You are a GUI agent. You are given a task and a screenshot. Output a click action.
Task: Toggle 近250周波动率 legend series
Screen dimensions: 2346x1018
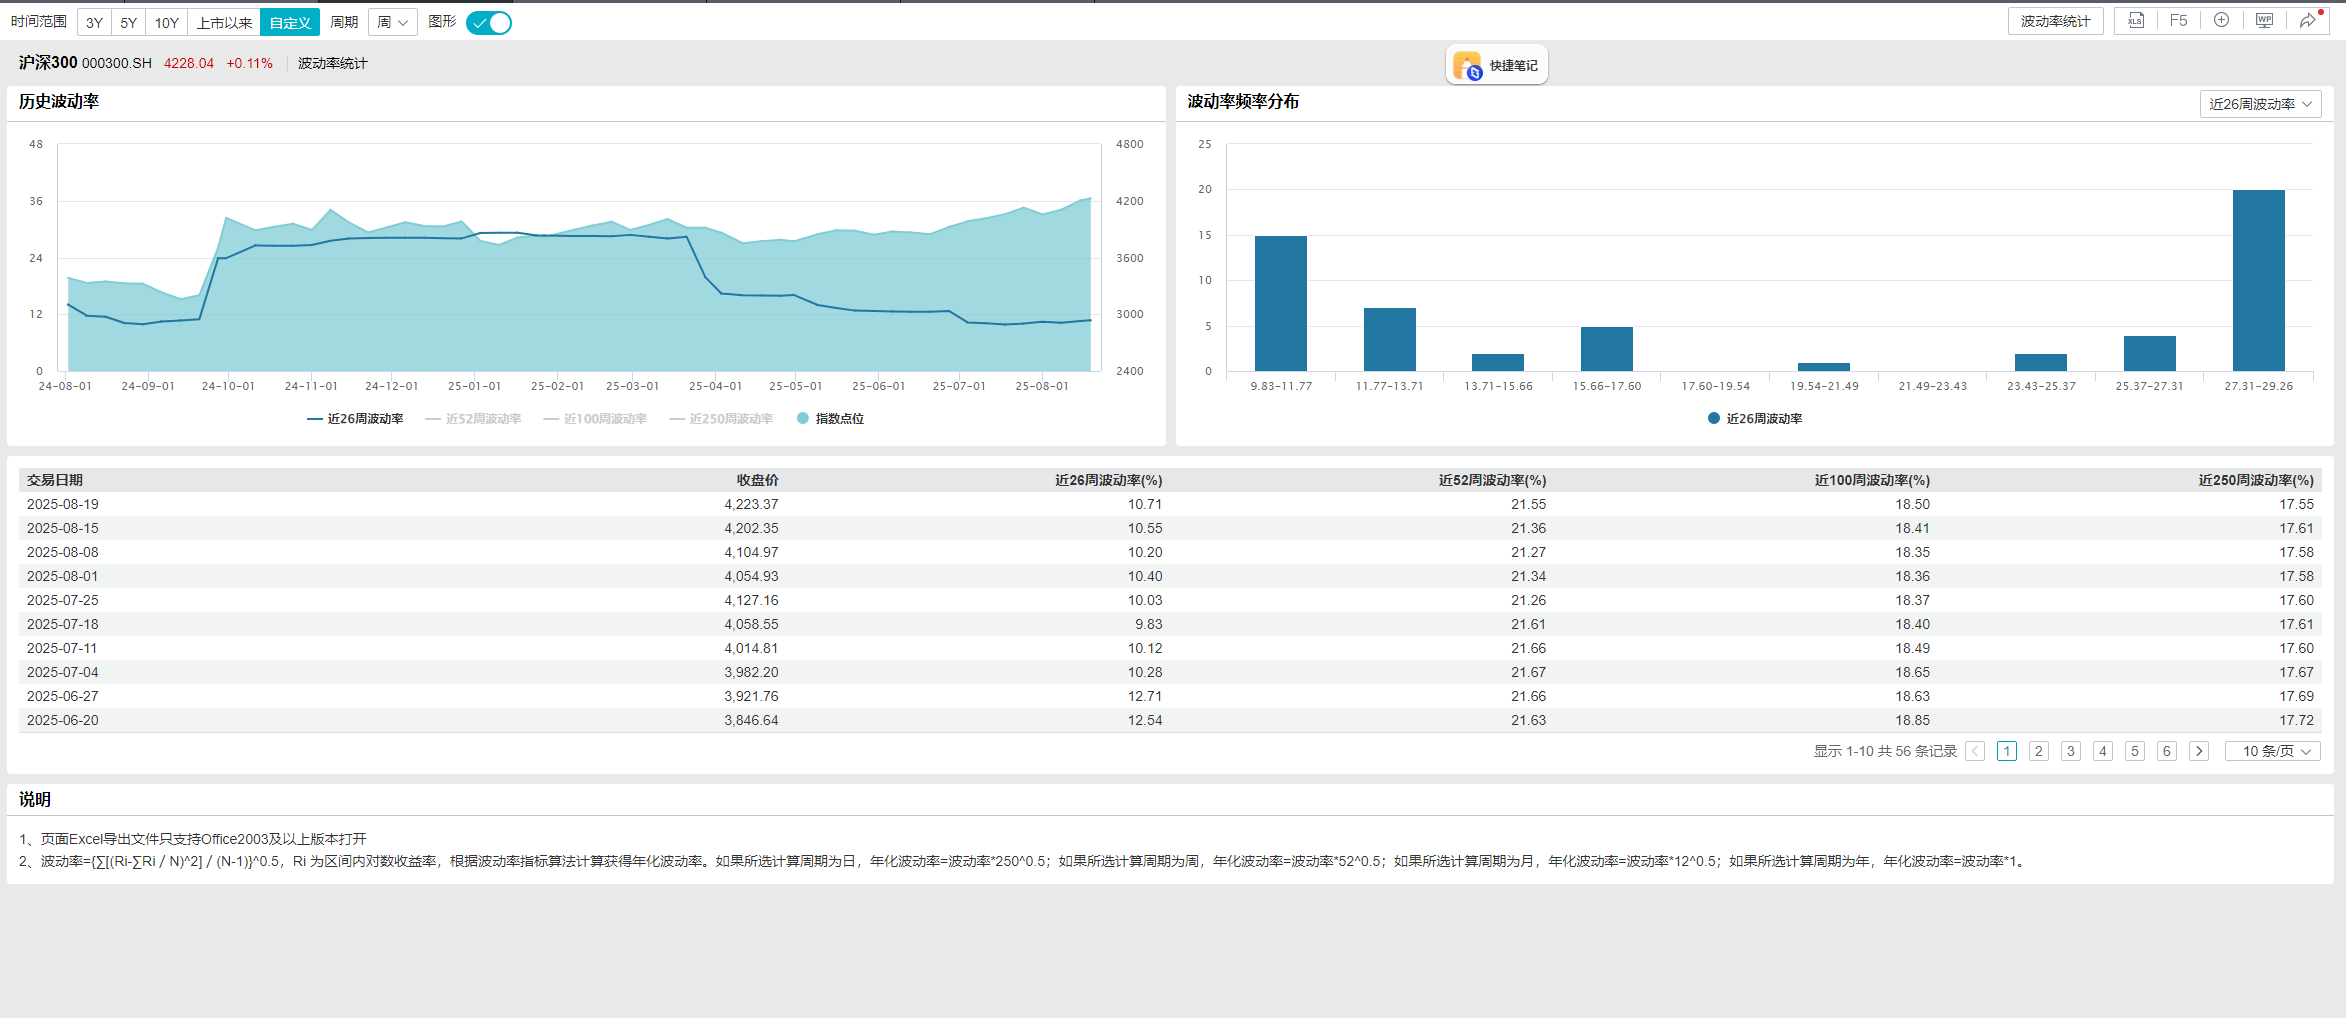pyautogui.click(x=721, y=419)
